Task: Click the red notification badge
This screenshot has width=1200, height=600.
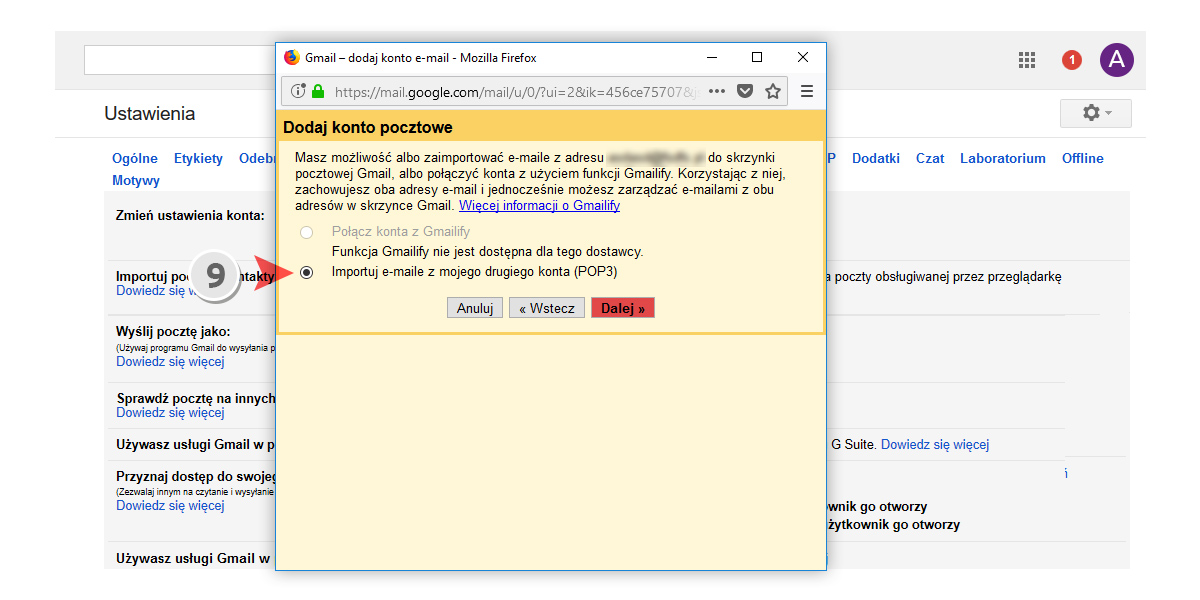Action: 1071,60
